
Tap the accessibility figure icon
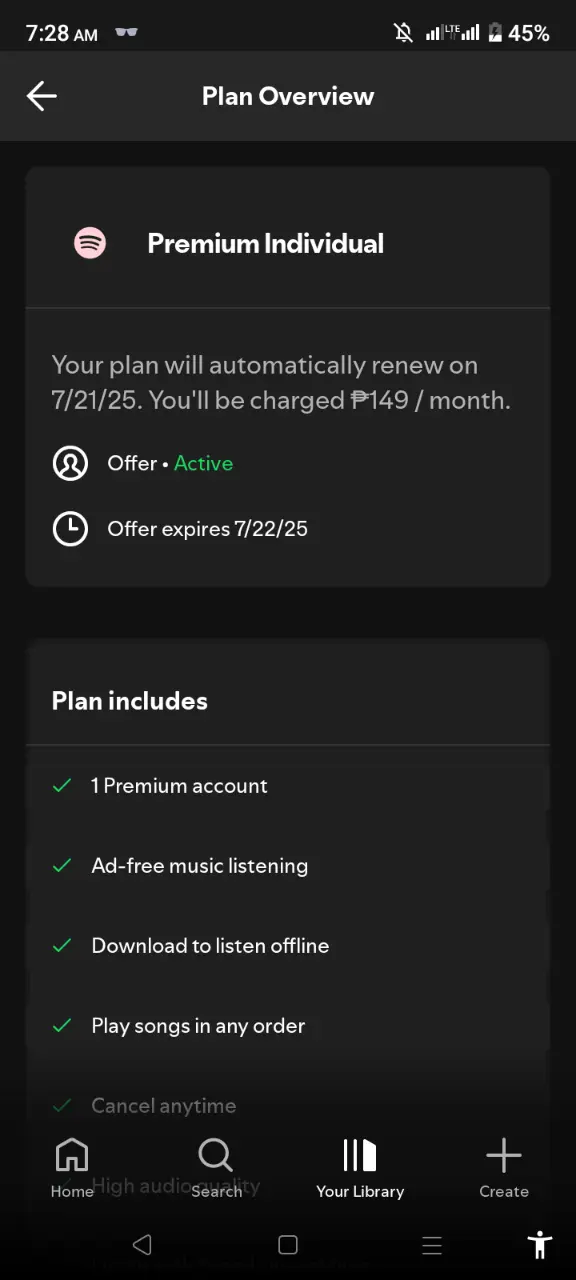(x=540, y=1245)
